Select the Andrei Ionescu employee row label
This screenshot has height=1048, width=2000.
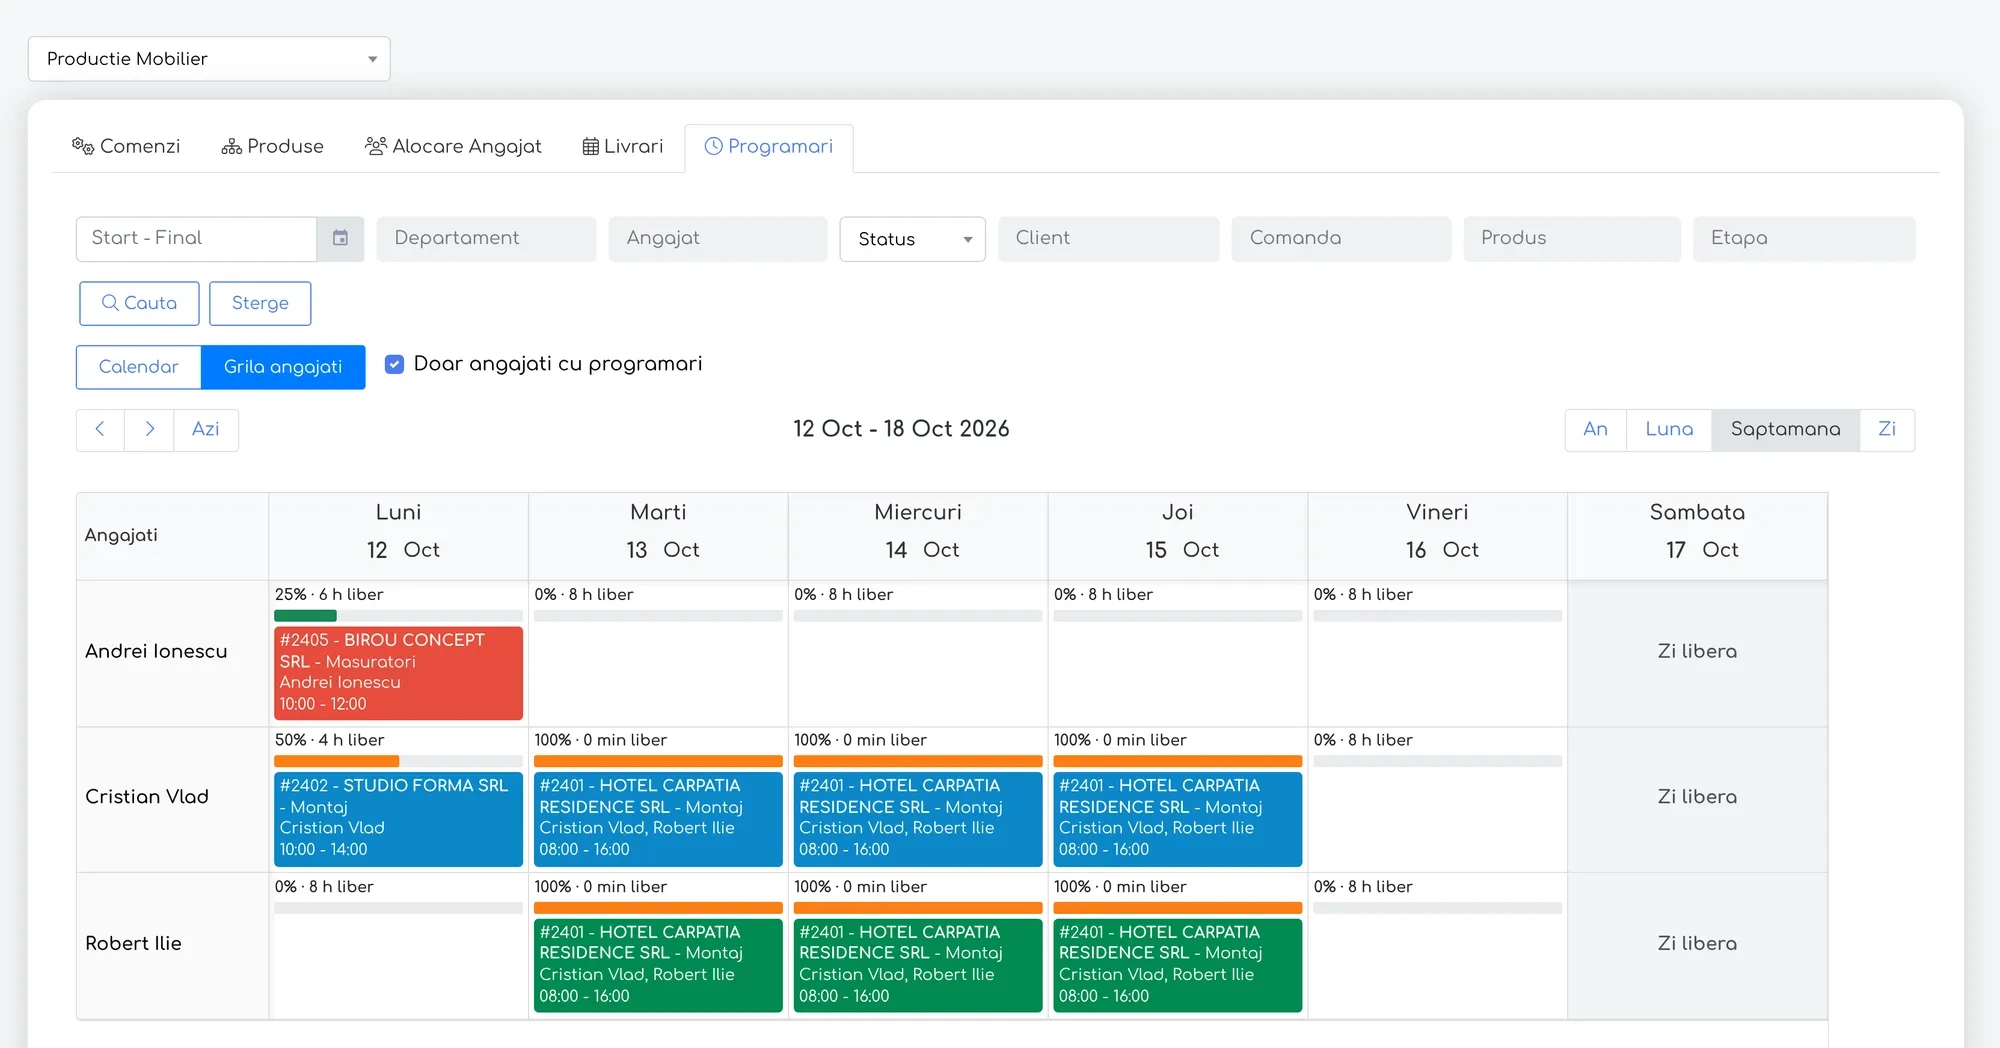[x=156, y=651]
